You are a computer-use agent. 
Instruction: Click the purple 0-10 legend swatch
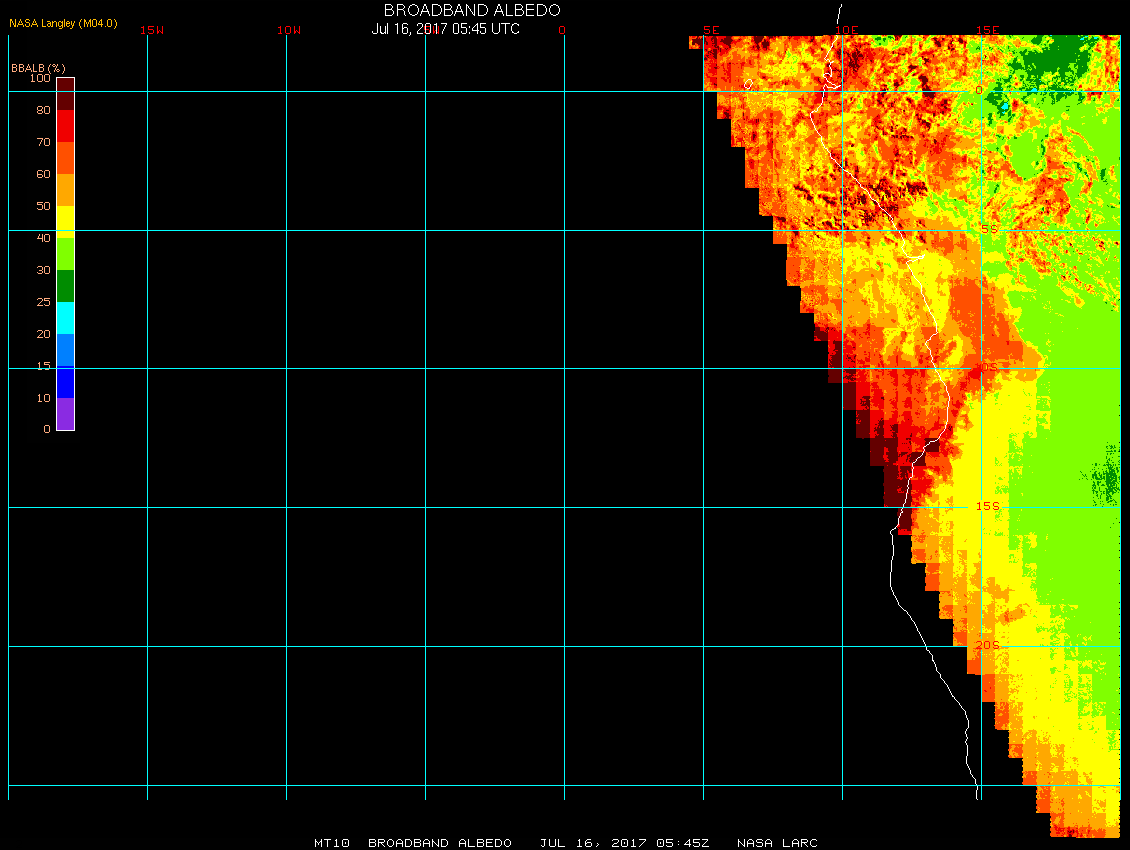coord(66,414)
